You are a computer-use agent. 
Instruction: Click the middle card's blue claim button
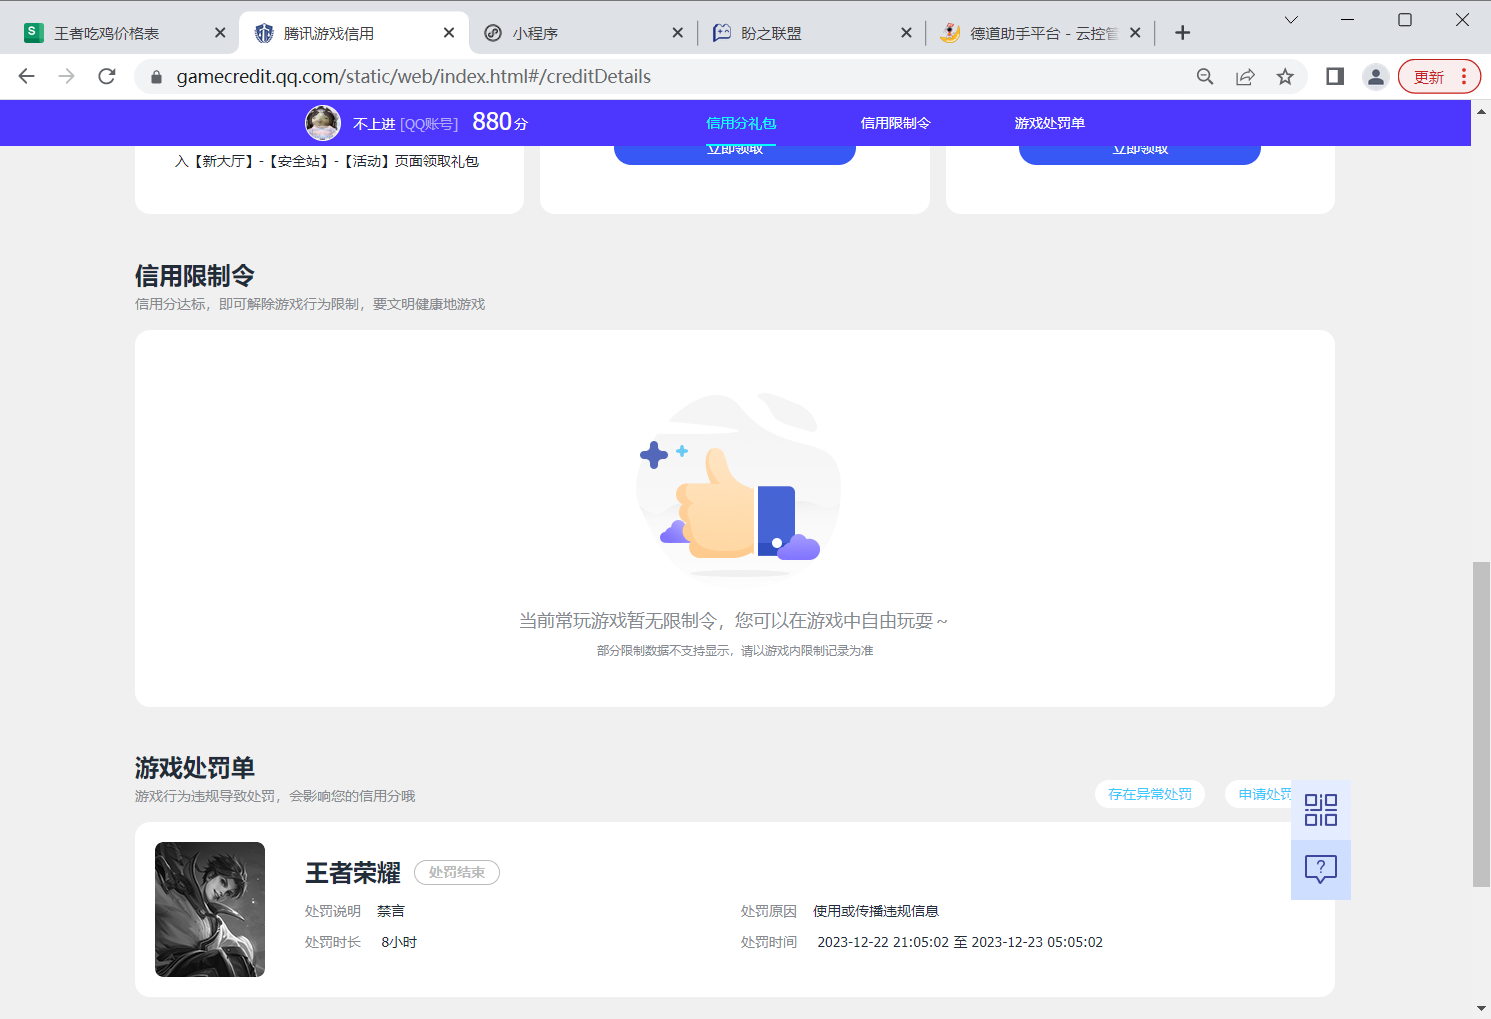pos(735,155)
